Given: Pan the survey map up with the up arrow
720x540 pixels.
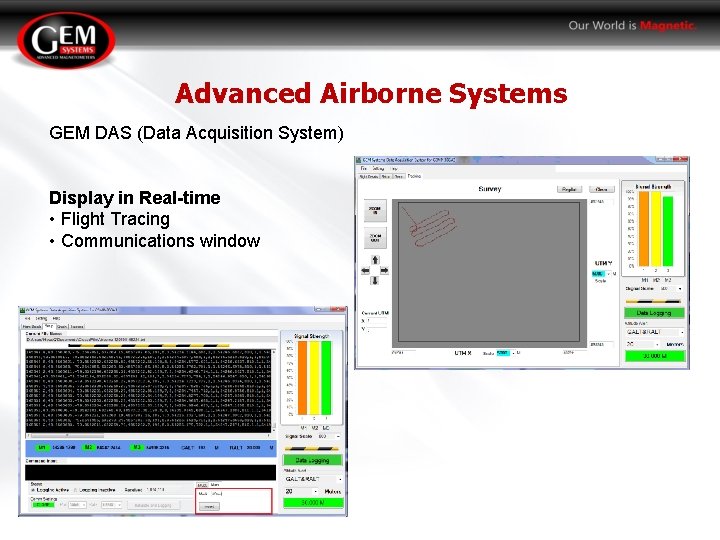Looking at the screenshot, I should point(375,260).
